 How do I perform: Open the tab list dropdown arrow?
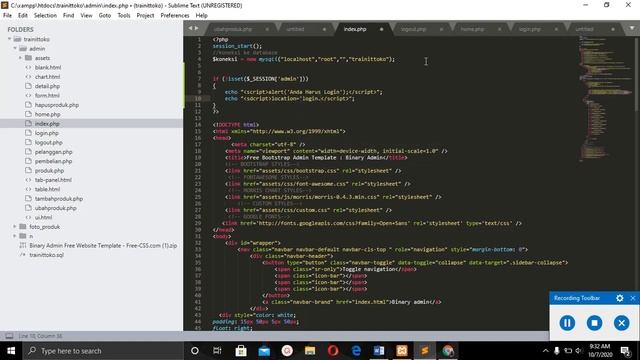pos(632,28)
